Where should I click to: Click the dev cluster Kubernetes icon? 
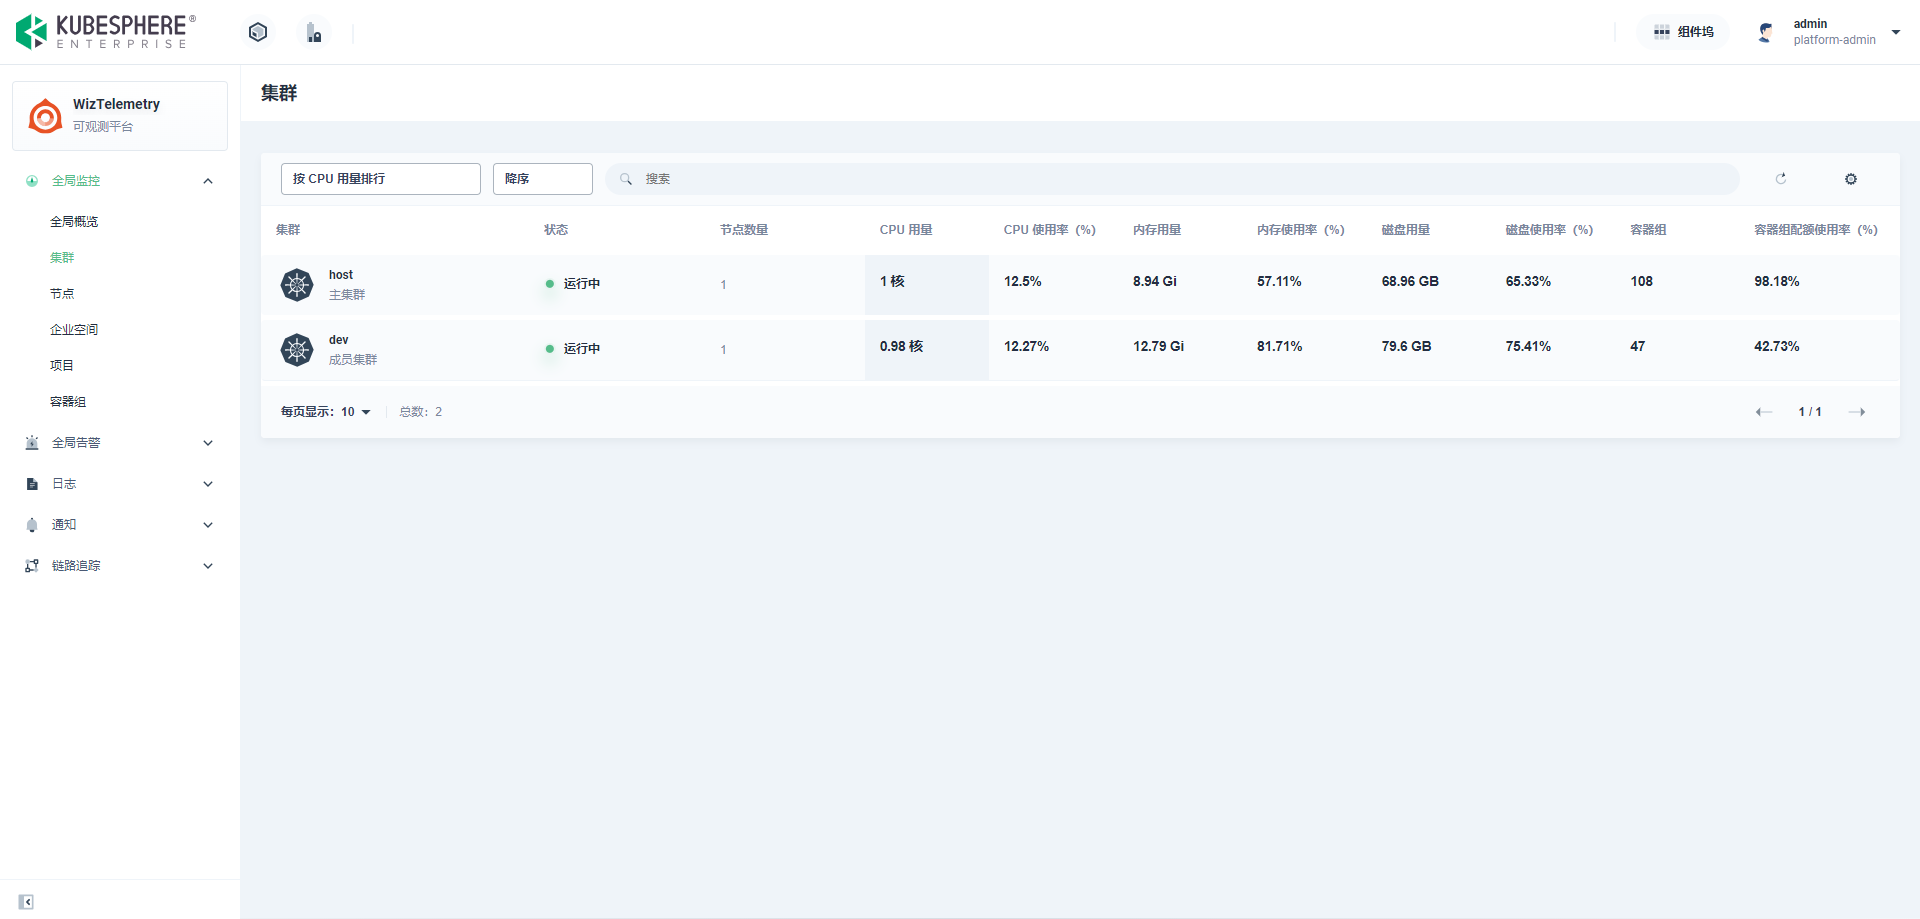point(297,350)
